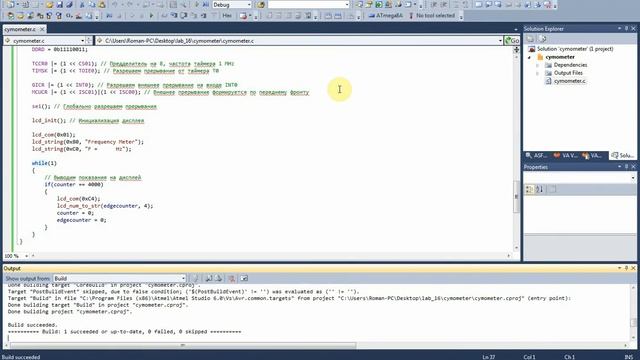The height and width of the screenshot is (360, 640).
Task: Toggle auto-hide pin on Properties panel
Action: pyautogui.click(x=627, y=167)
